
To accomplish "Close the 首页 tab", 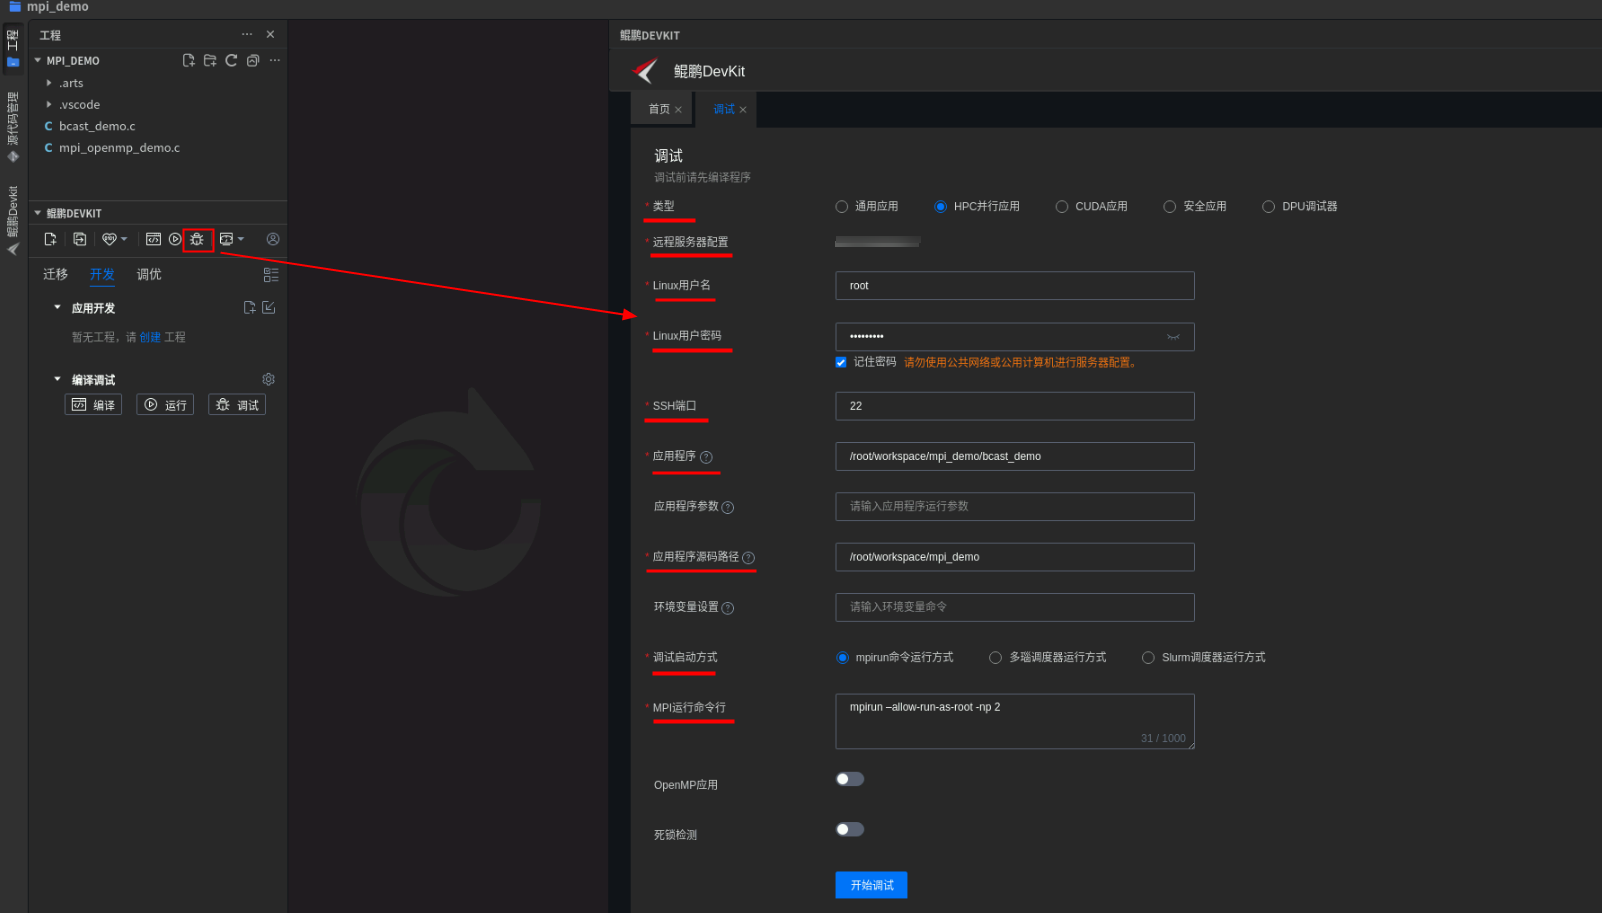I will coord(678,110).
